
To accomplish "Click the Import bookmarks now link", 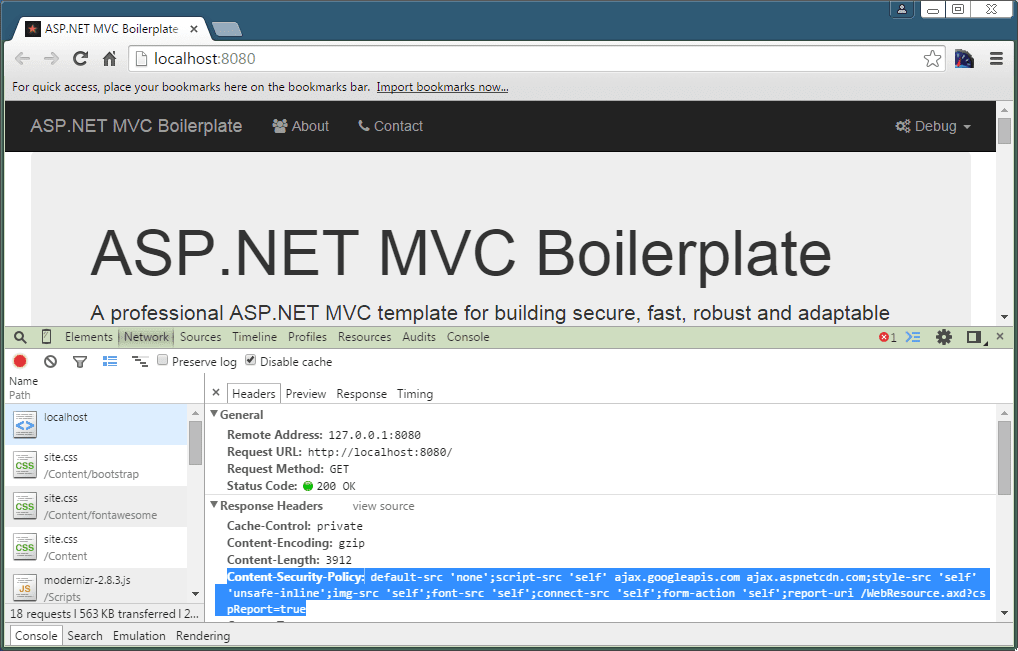I will pos(442,86).
